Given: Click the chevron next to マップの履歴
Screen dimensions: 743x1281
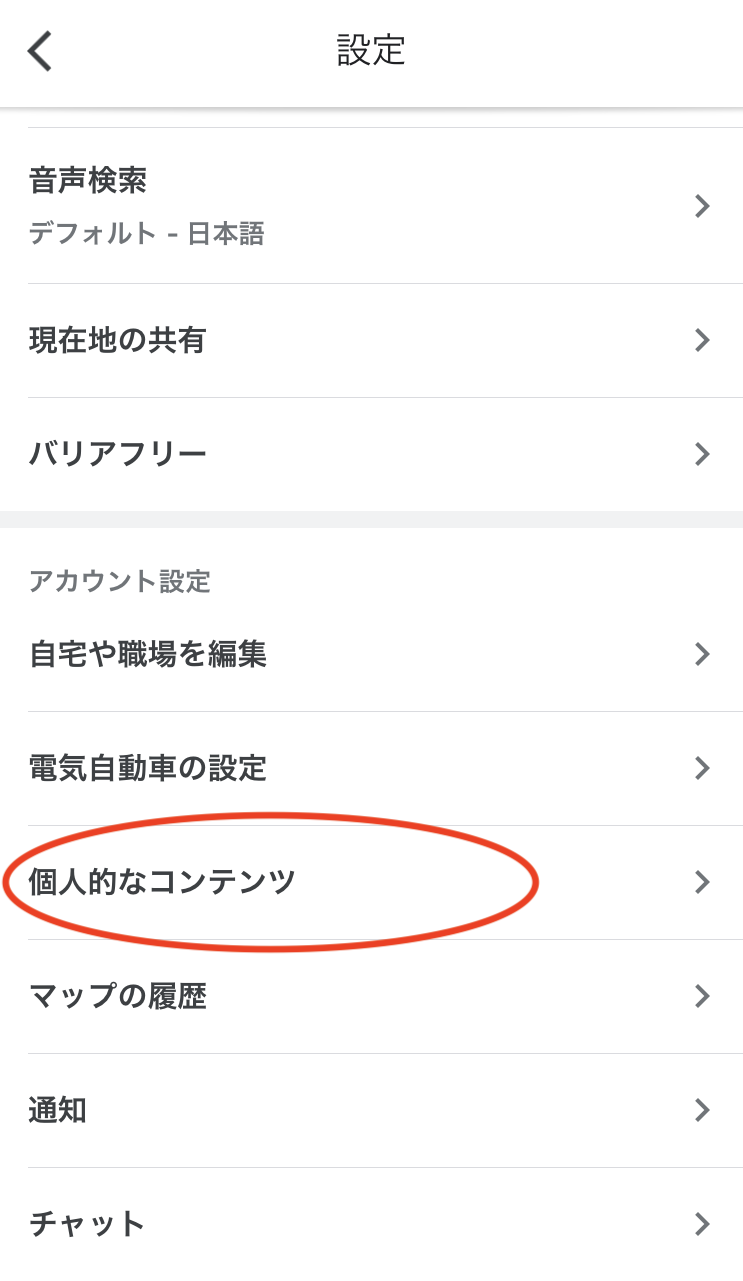Looking at the screenshot, I should (x=702, y=997).
